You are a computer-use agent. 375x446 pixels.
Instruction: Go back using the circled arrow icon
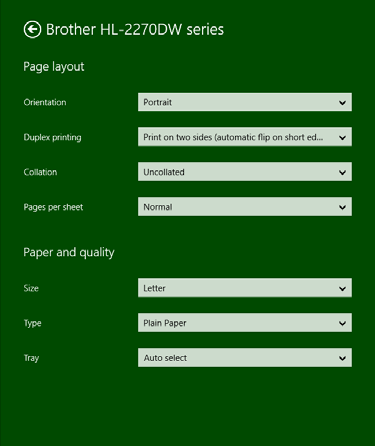pos(32,30)
